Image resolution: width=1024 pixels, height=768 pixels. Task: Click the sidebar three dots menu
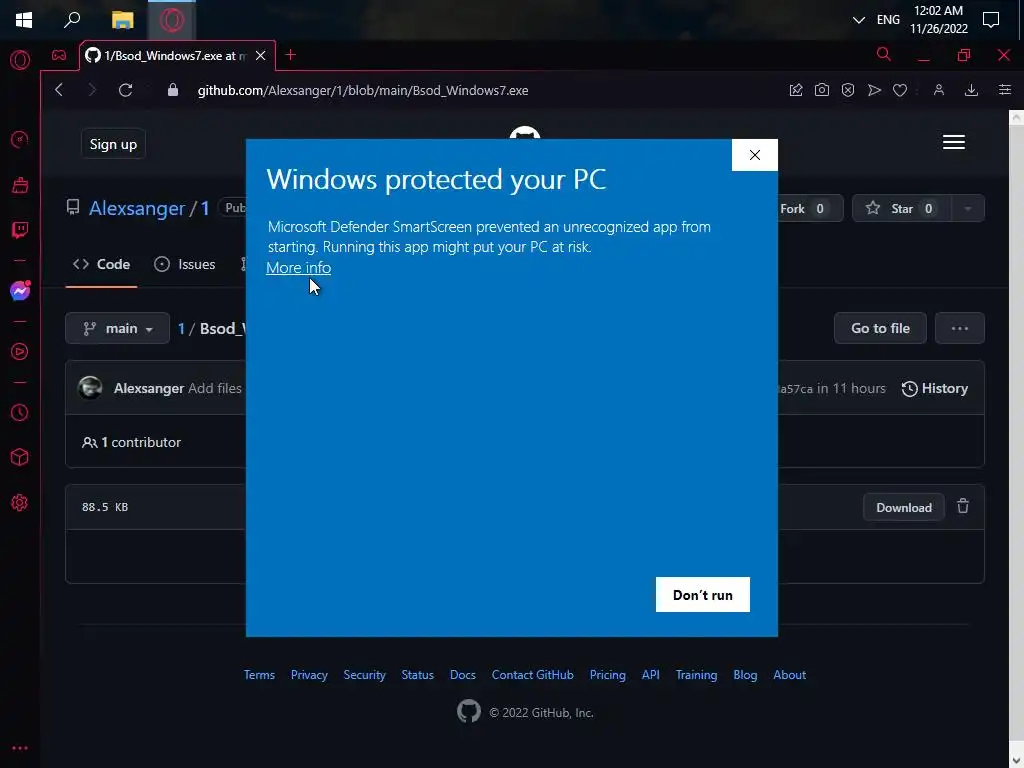coord(20,748)
